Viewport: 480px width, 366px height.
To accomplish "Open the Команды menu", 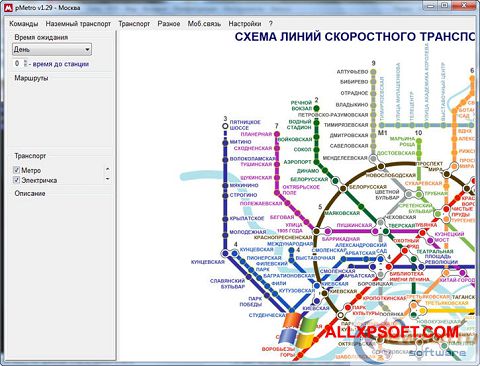I will pos(24,24).
